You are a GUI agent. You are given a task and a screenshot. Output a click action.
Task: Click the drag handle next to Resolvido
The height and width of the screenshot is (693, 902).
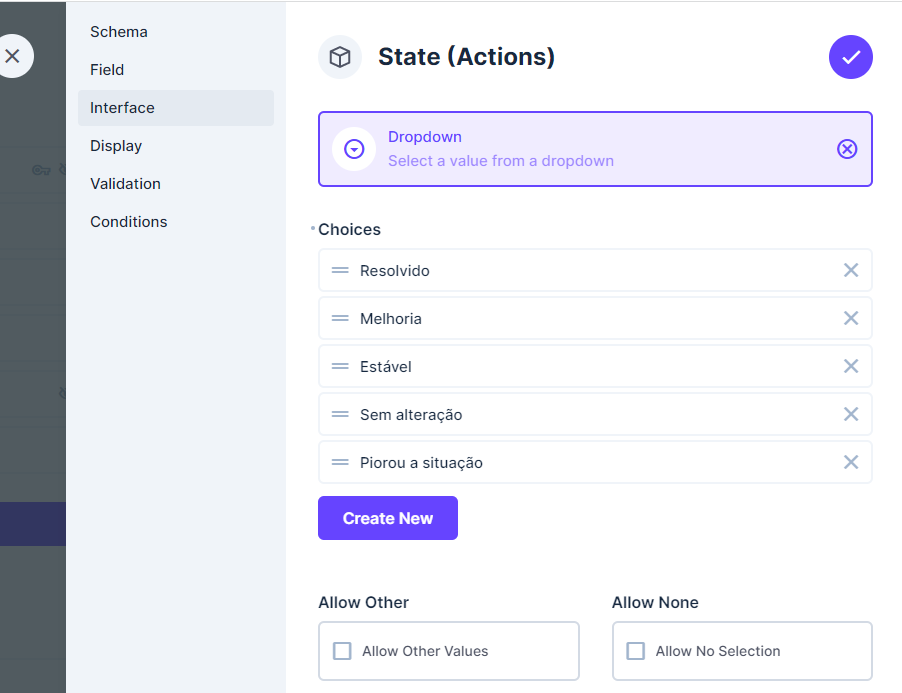click(341, 270)
